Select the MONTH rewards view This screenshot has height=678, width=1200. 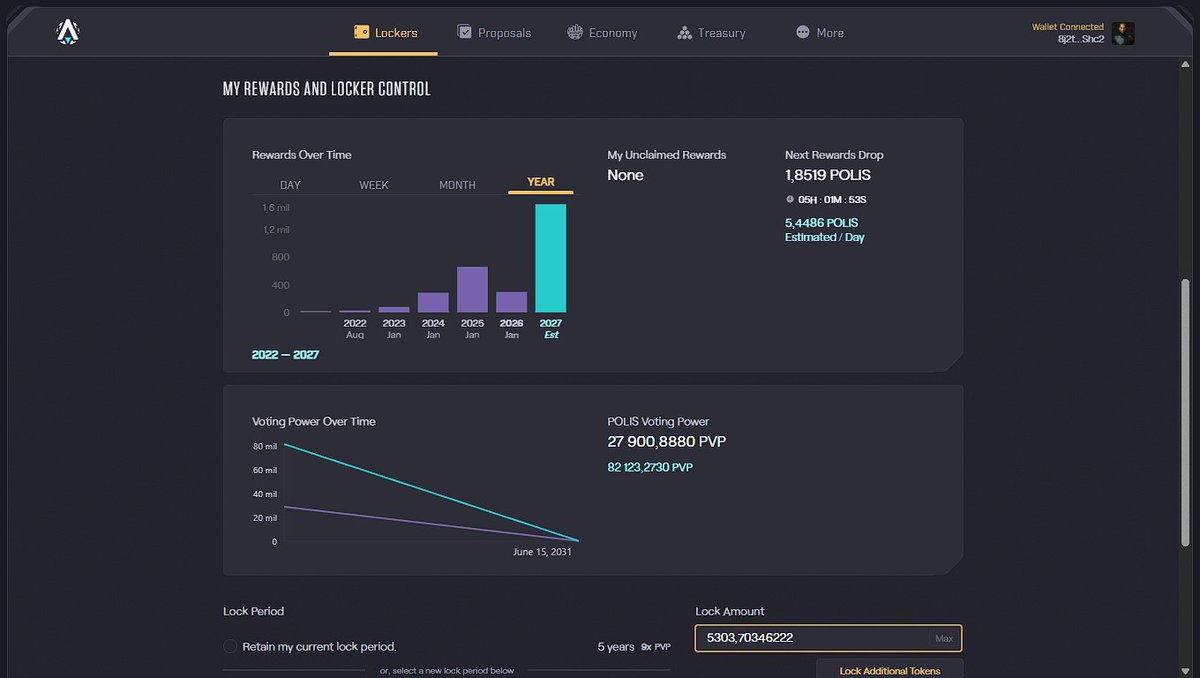457,185
